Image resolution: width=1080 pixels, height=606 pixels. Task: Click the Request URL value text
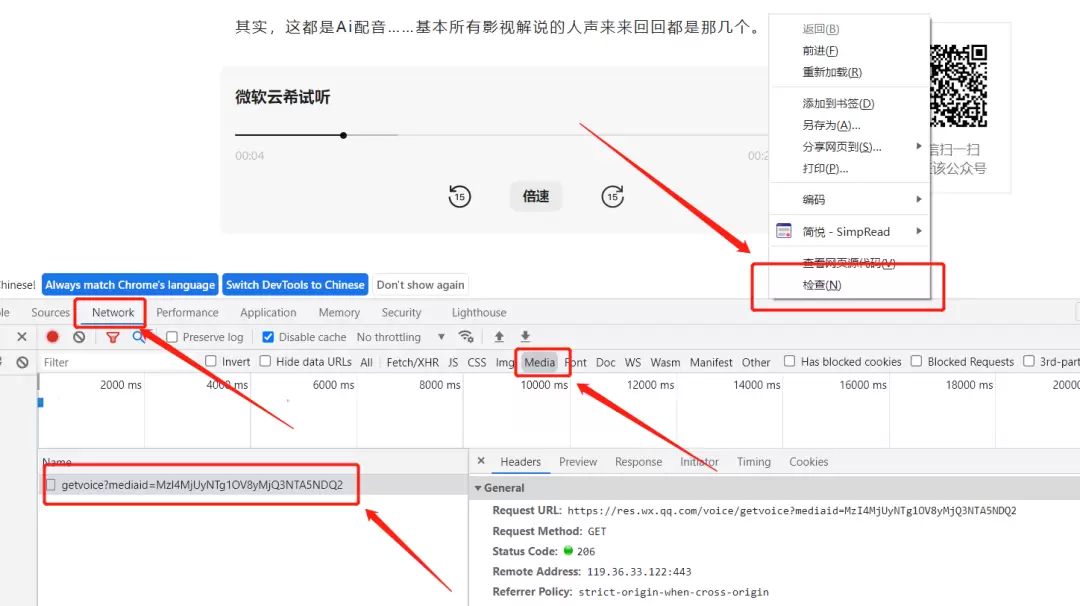pos(791,510)
